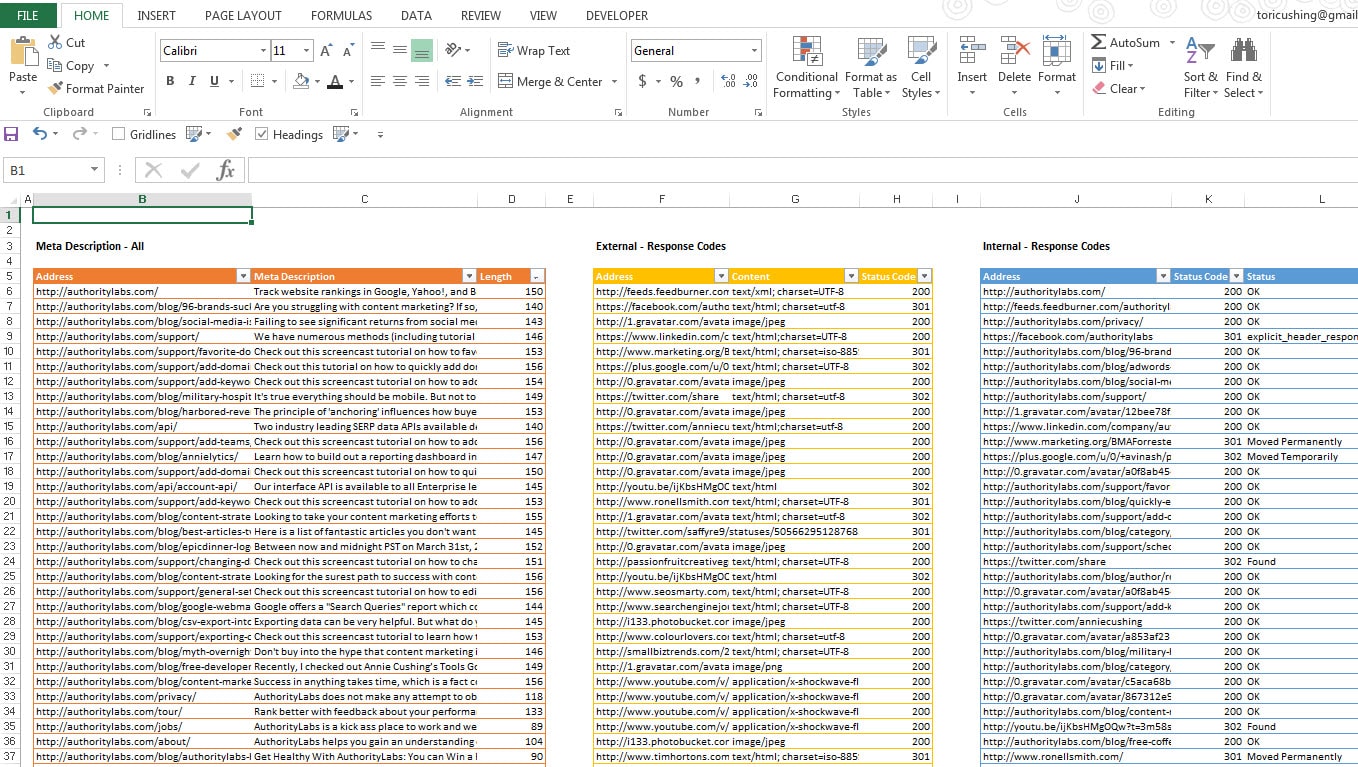Select column C header
Image resolution: width=1358 pixels, height=767 pixels.
pyautogui.click(x=364, y=199)
